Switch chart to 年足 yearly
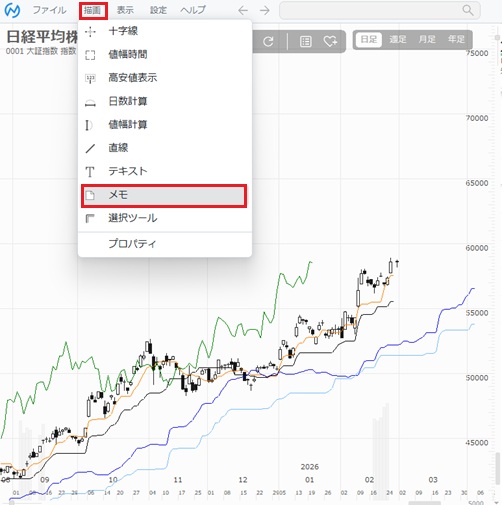The width and height of the screenshot is (502, 505). pyautogui.click(x=456, y=40)
